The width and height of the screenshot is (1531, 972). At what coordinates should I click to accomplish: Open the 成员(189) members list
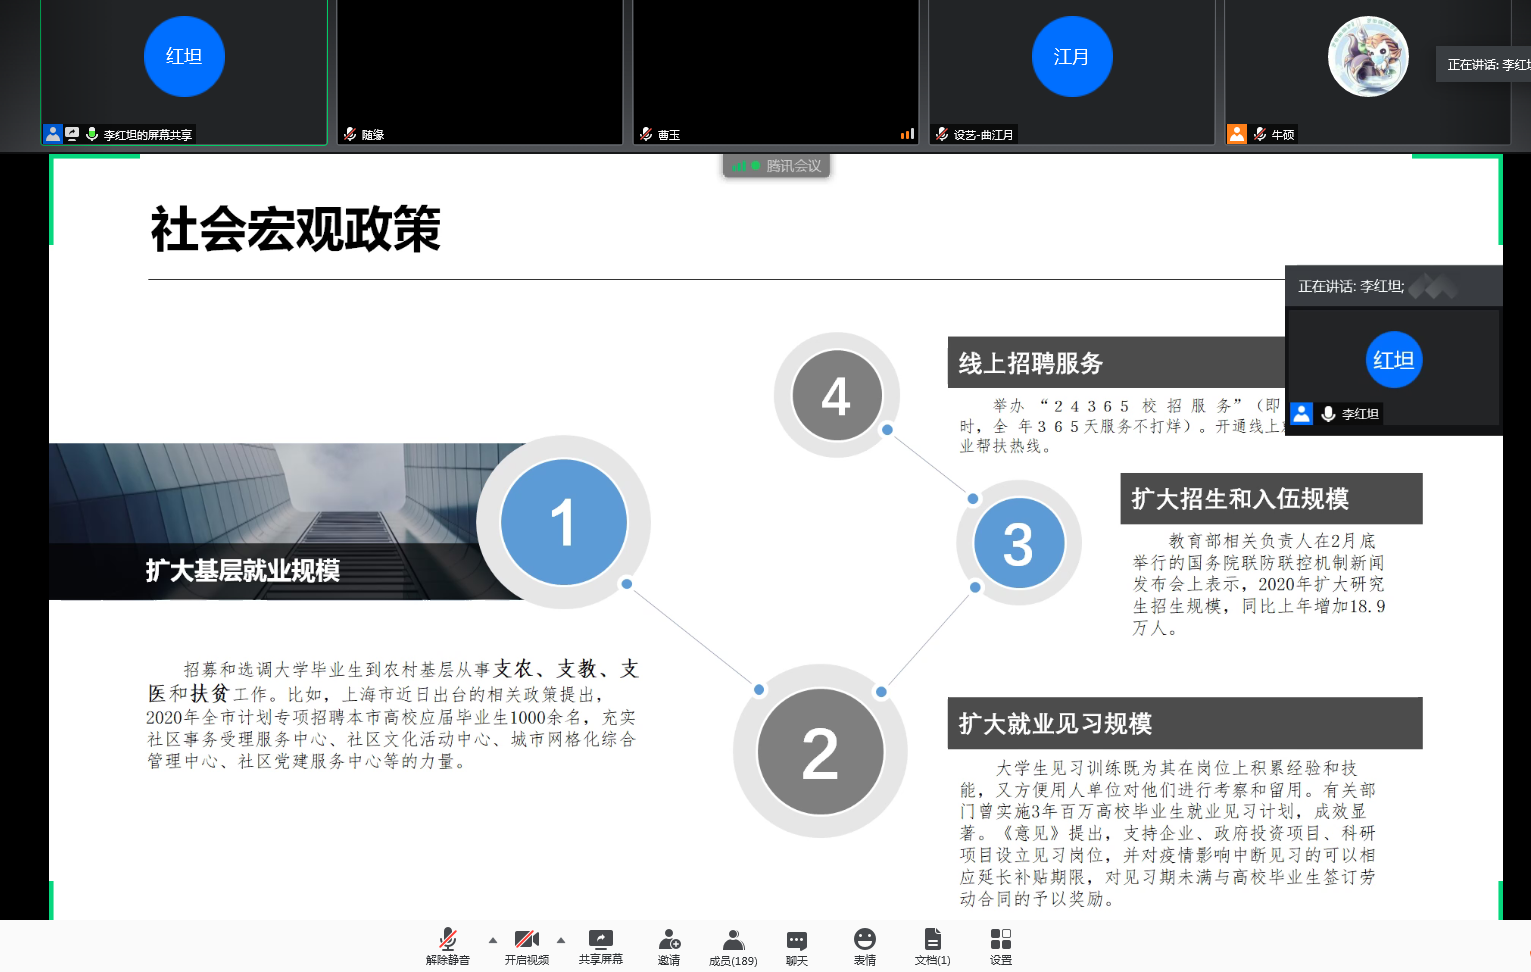(x=733, y=945)
